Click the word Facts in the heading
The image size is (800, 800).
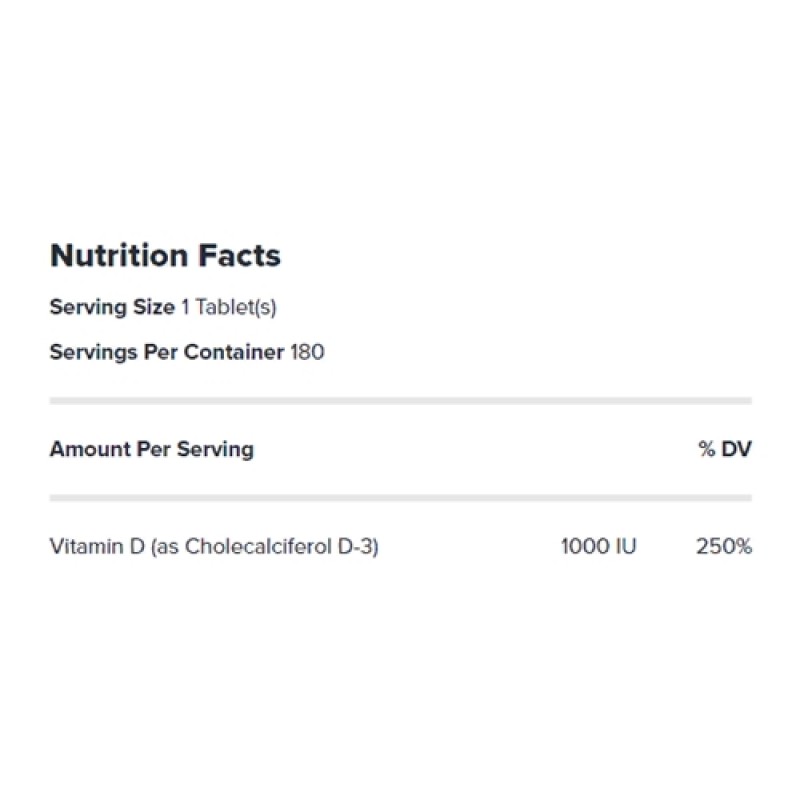point(238,256)
